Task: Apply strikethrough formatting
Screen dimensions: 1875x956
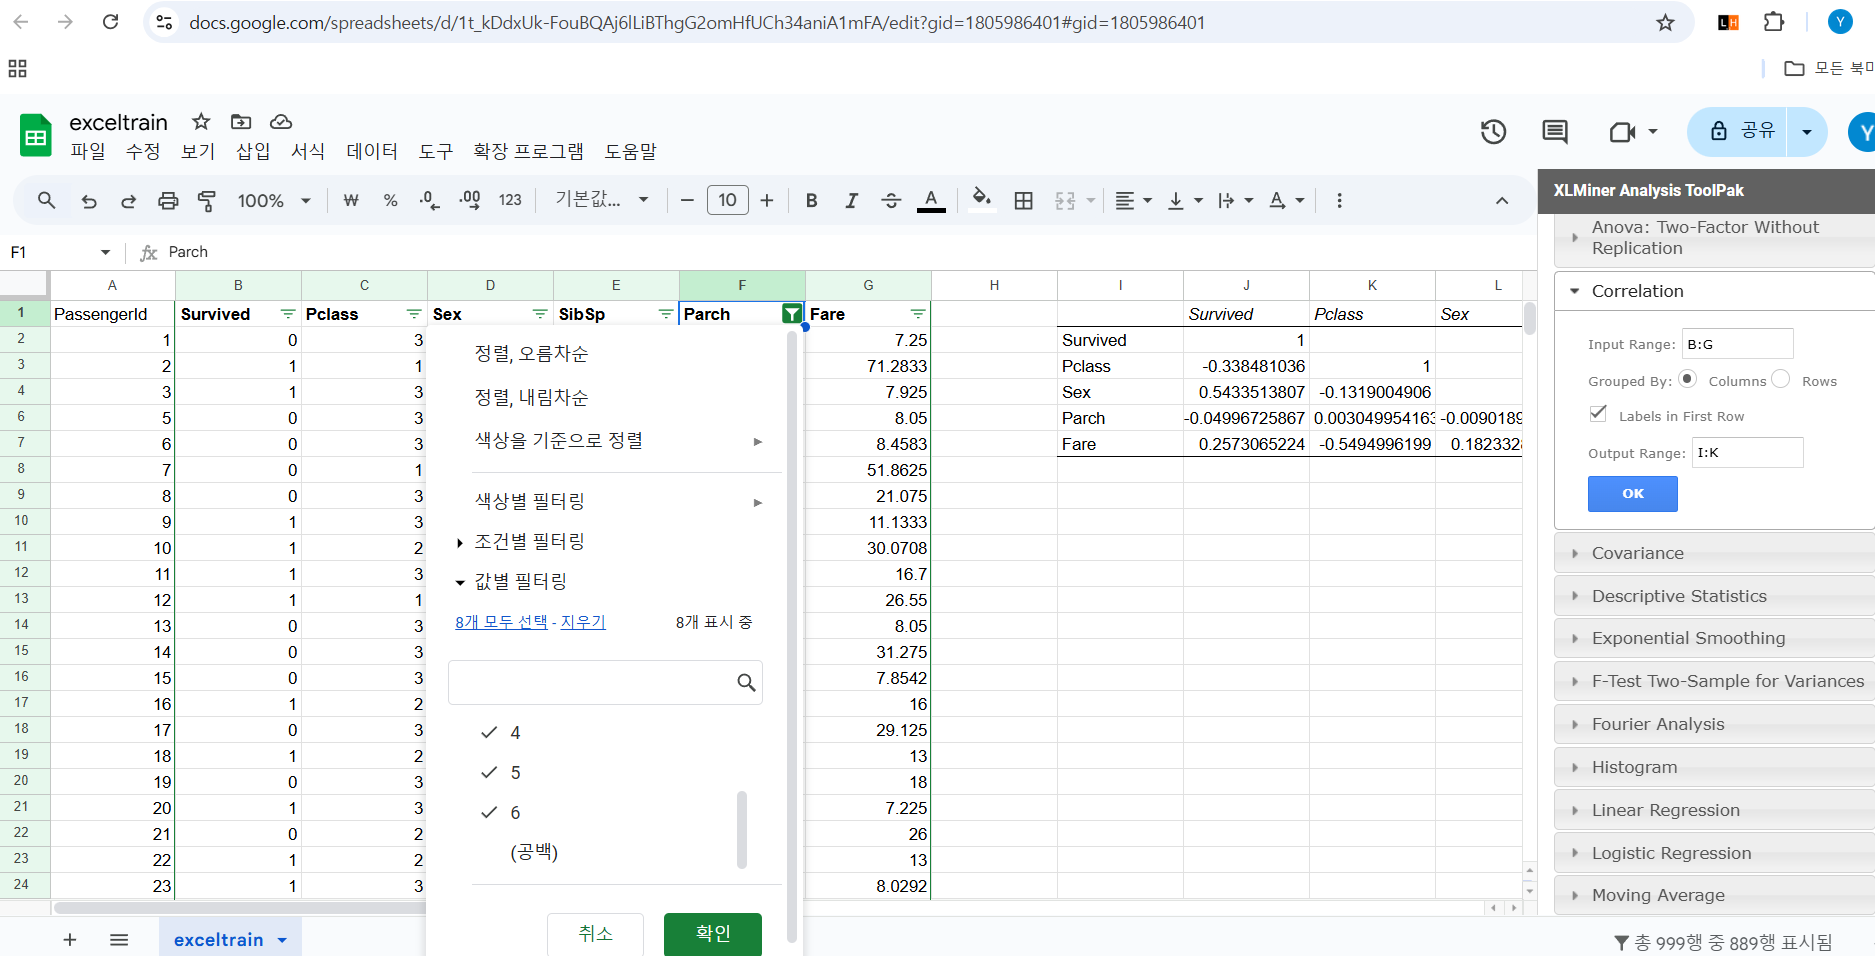Action: pos(891,201)
